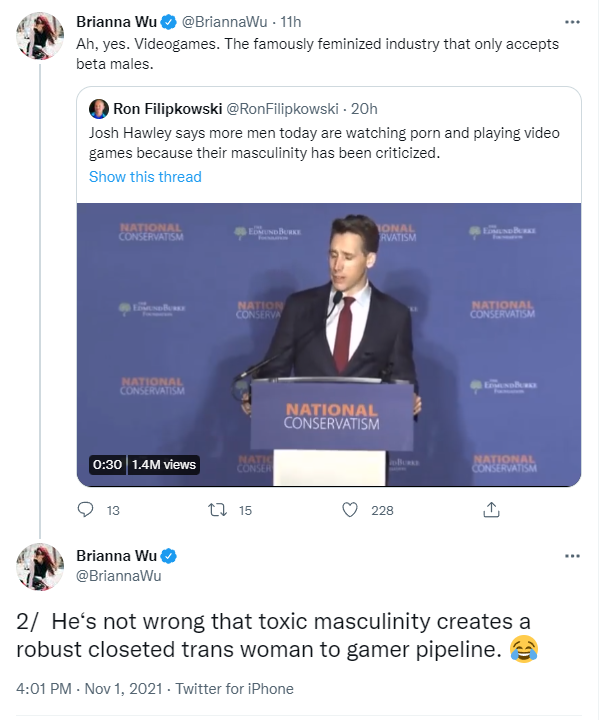This screenshot has height=720, width=600.
Task: Open the 4:01 PM Nov 1, 2021 timestamp
Action: [x=90, y=689]
